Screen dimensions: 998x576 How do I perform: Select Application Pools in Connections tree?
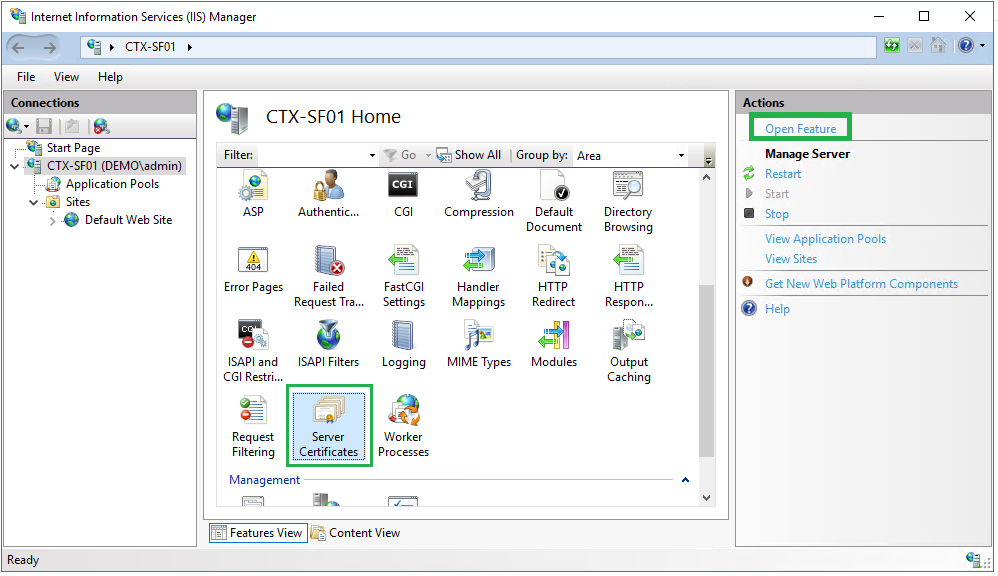point(112,184)
